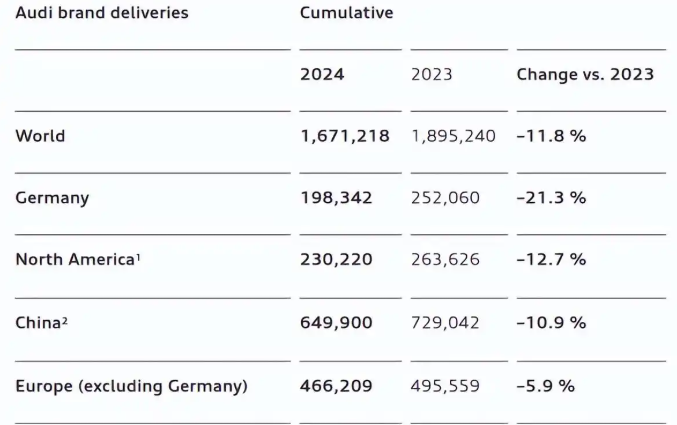677x425 pixels.
Task: Click the Germany row label
Action: 52,198
